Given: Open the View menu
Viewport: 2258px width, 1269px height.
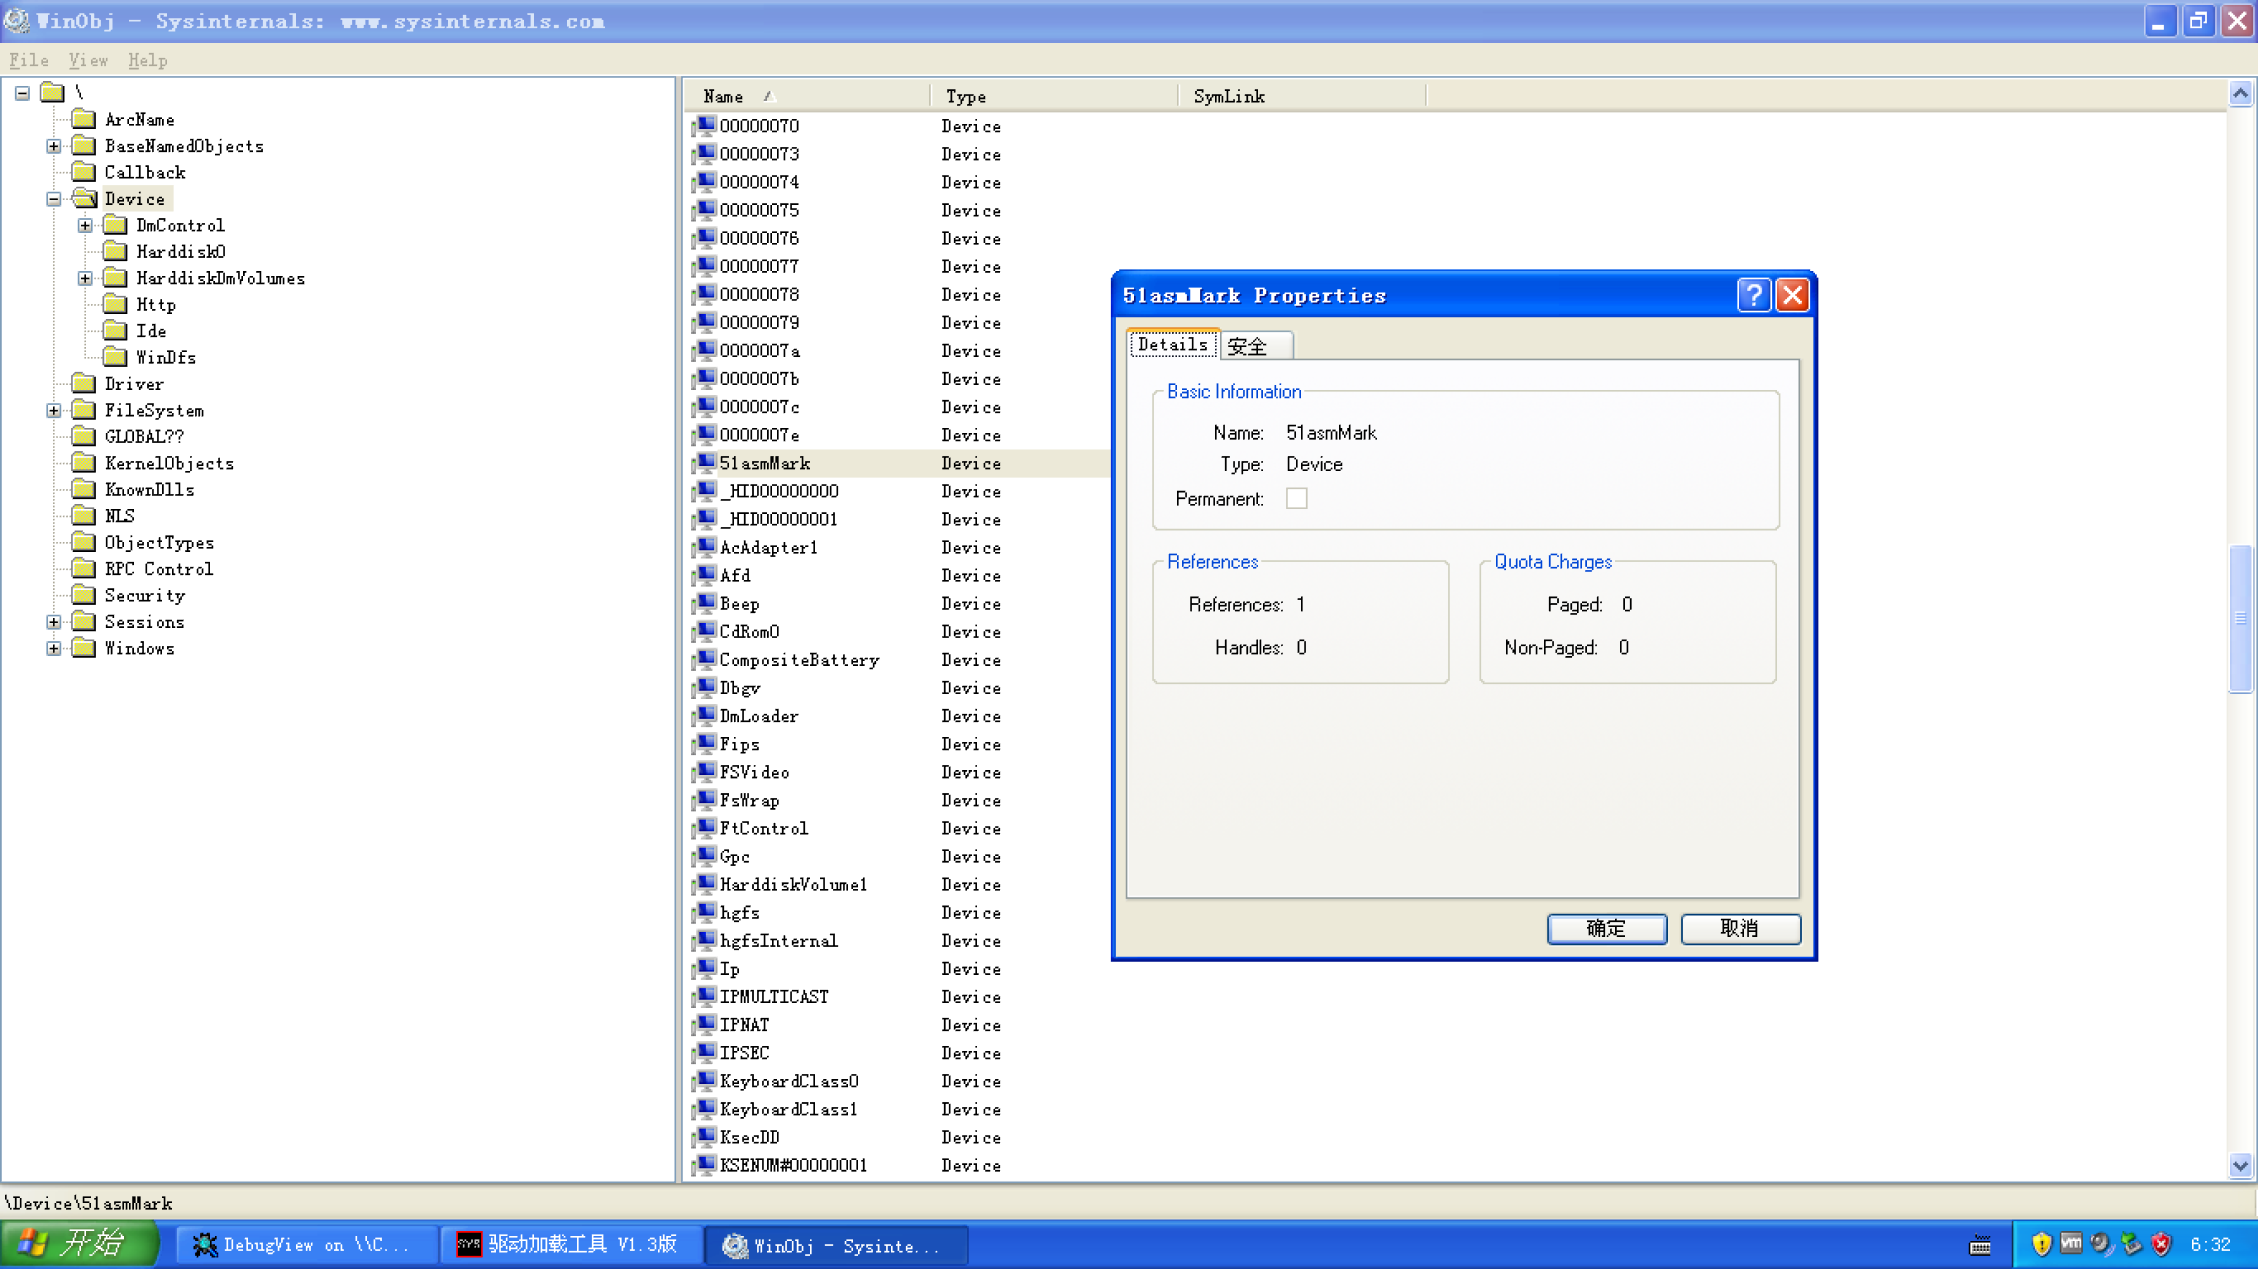Looking at the screenshot, I should pyautogui.click(x=87, y=59).
